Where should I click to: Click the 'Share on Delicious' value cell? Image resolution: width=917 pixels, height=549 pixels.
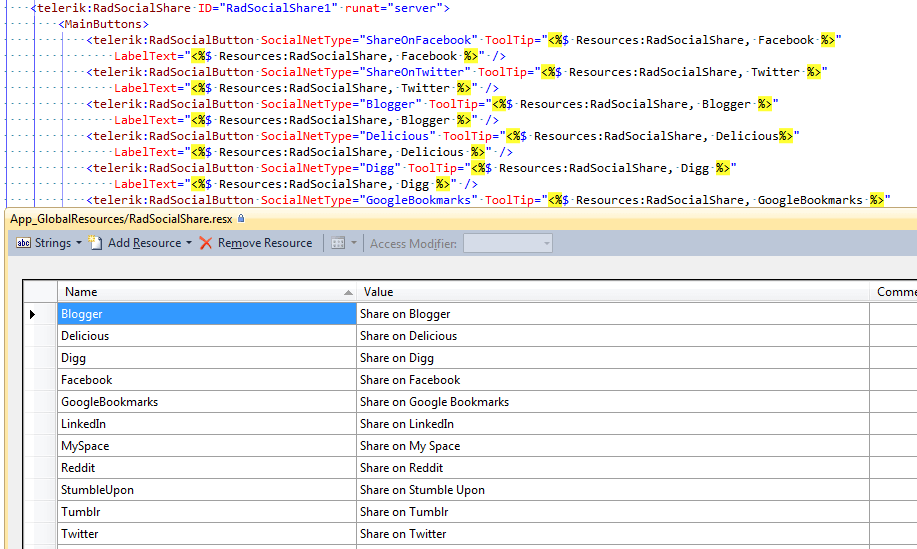point(612,336)
